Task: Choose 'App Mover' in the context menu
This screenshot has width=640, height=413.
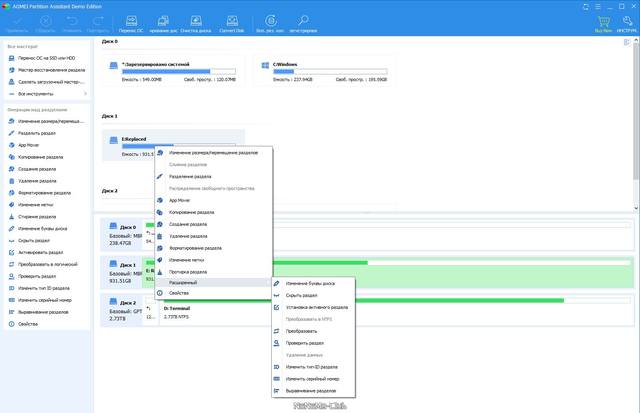Action: click(x=213, y=200)
